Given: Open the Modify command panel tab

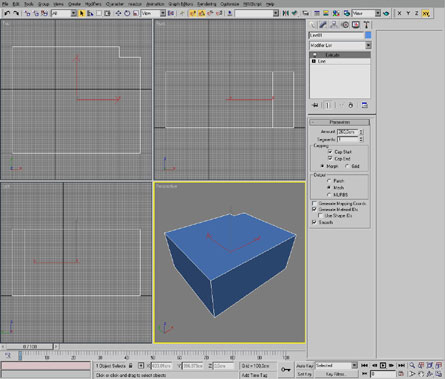Looking at the screenshot, I should click(x=323, y=25).
